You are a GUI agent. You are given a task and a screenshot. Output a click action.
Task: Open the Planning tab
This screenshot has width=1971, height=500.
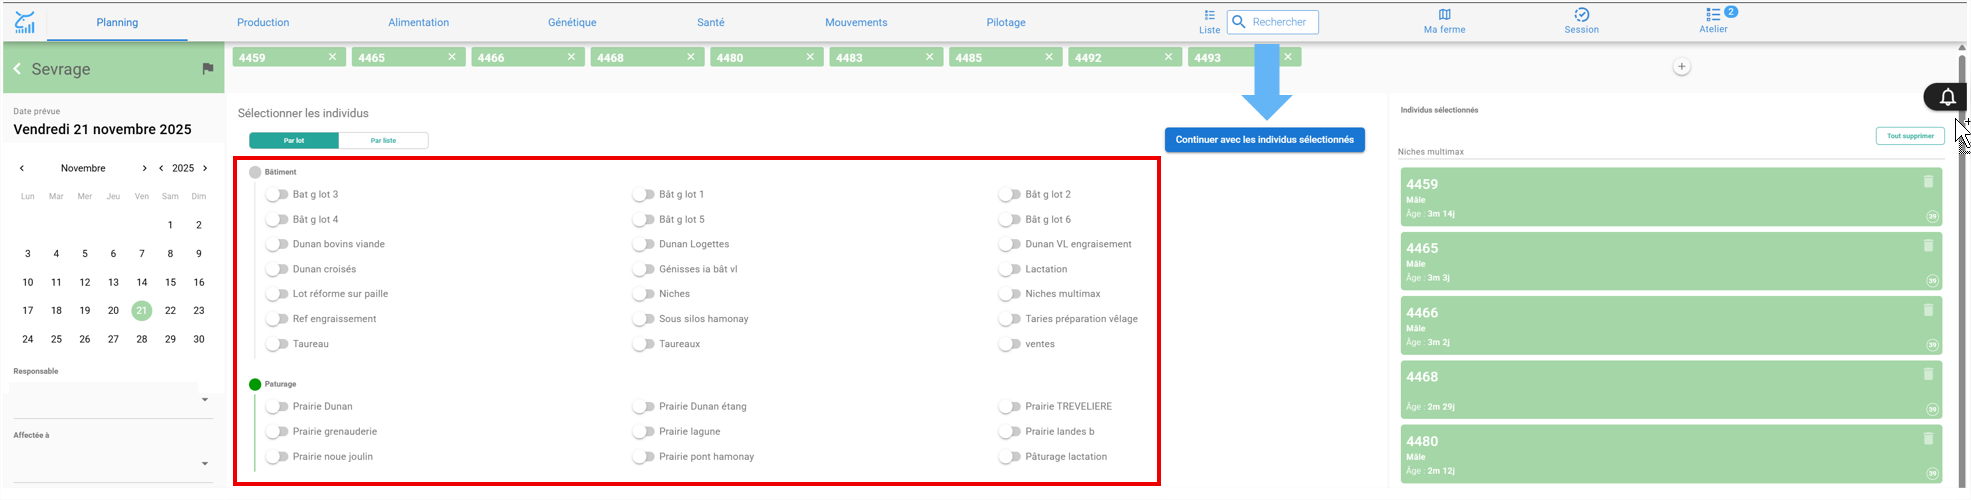[x=117, y=22]
